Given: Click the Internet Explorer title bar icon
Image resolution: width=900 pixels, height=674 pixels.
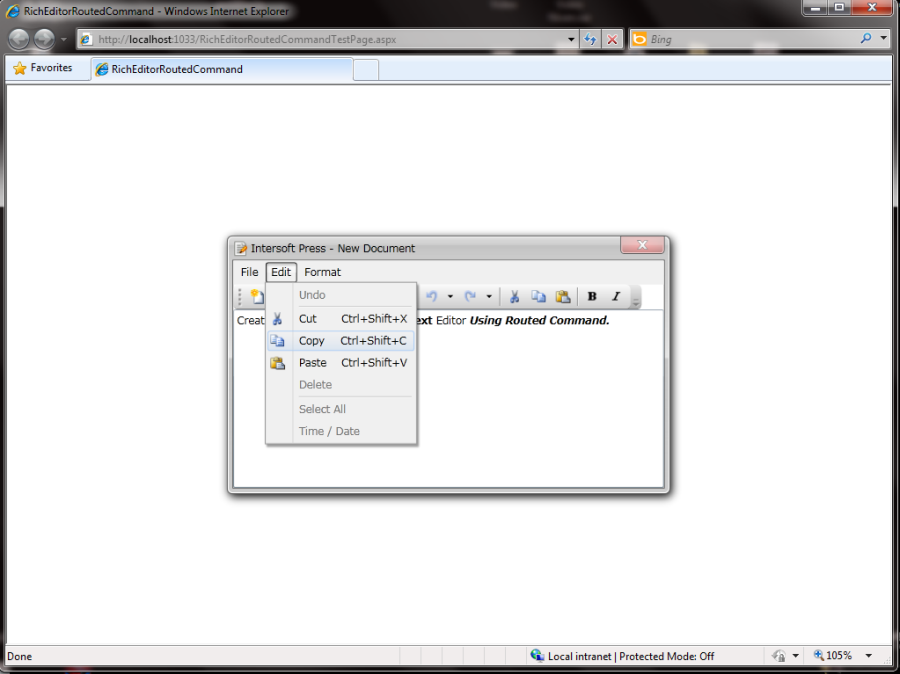Looking at the screenshot, I should point(13,11).
